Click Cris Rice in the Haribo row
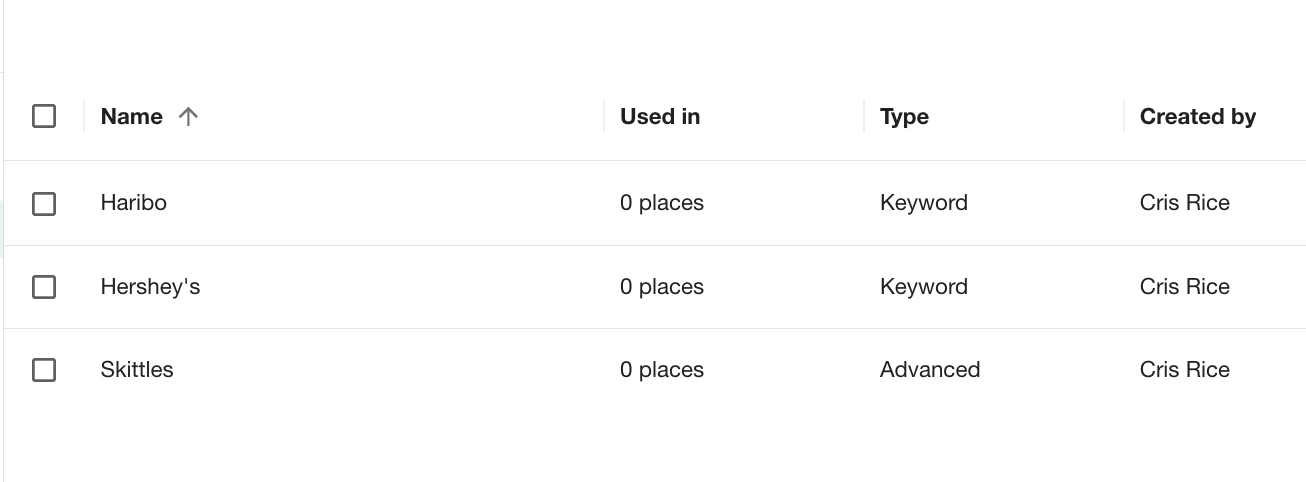The image size is (1306, 482). [x=1184, y=203]
